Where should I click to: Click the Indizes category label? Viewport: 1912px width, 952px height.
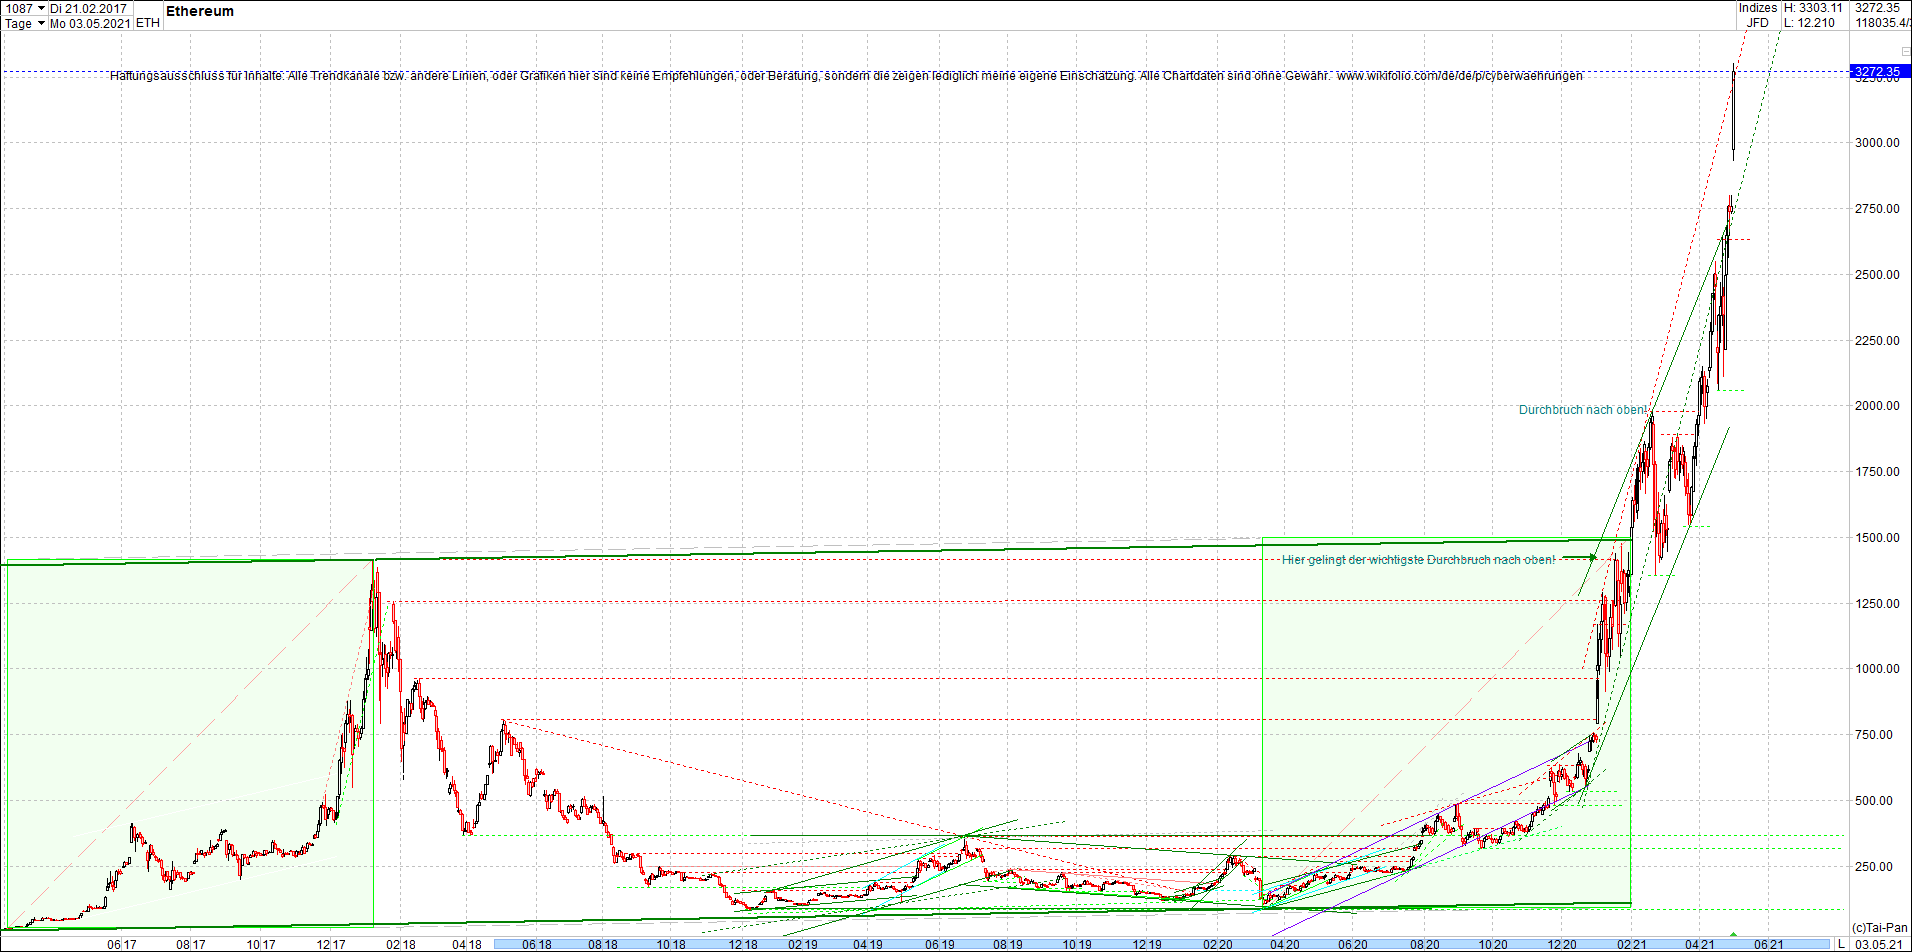1758,8
